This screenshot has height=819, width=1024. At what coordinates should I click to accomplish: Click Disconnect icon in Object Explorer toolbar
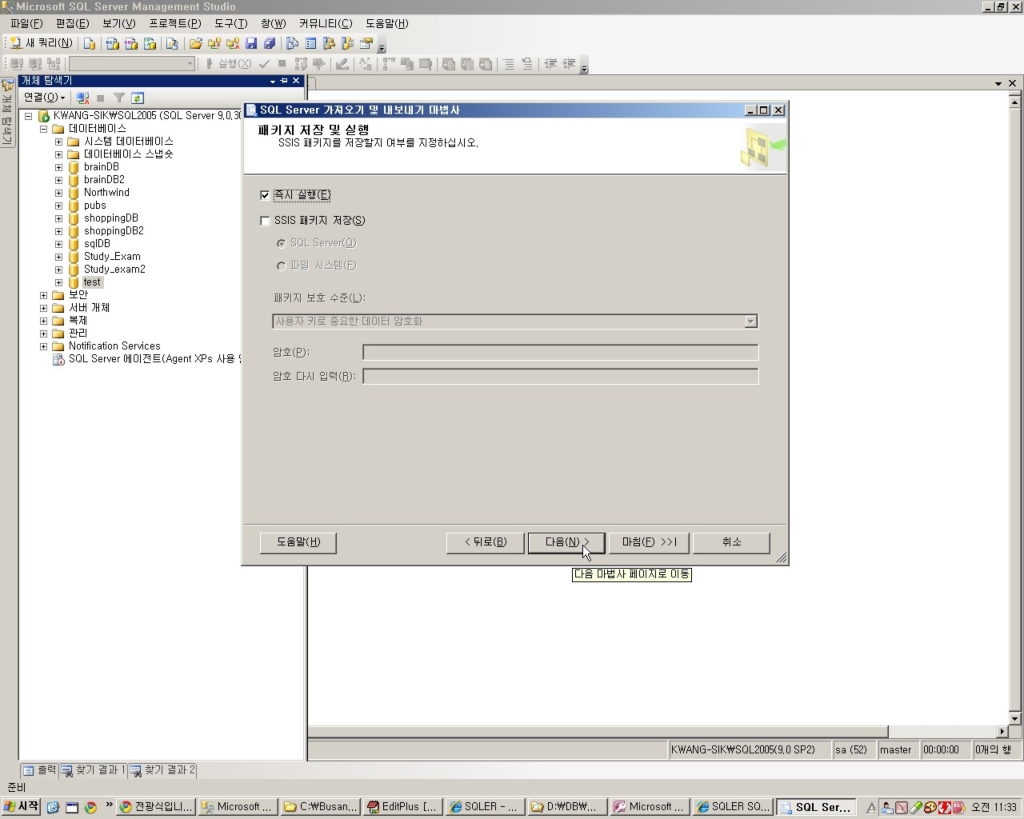pos(82,98)
